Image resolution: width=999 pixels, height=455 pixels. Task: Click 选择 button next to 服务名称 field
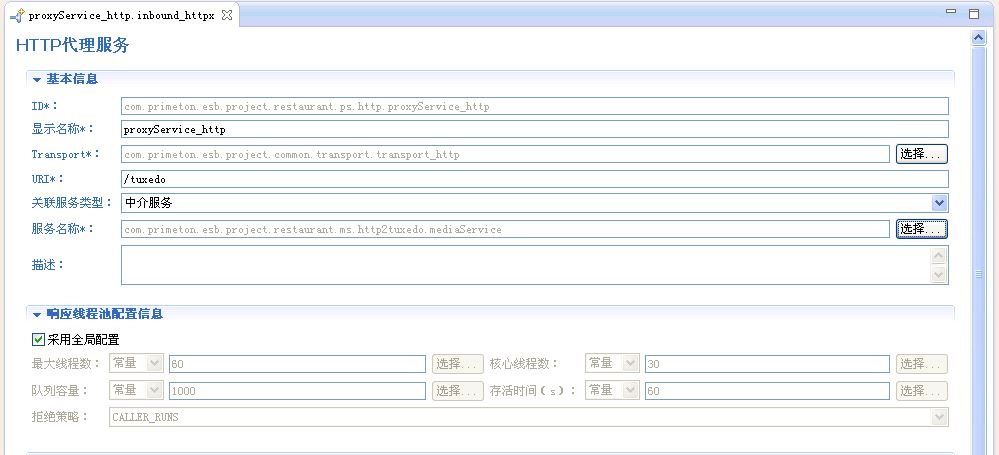920,229
